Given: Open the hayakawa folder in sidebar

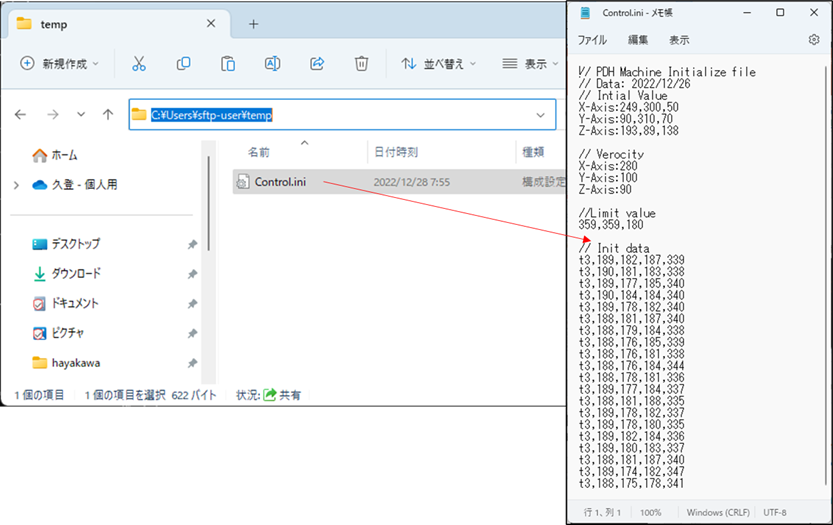Looking at the screenshot, I should 75,362.
